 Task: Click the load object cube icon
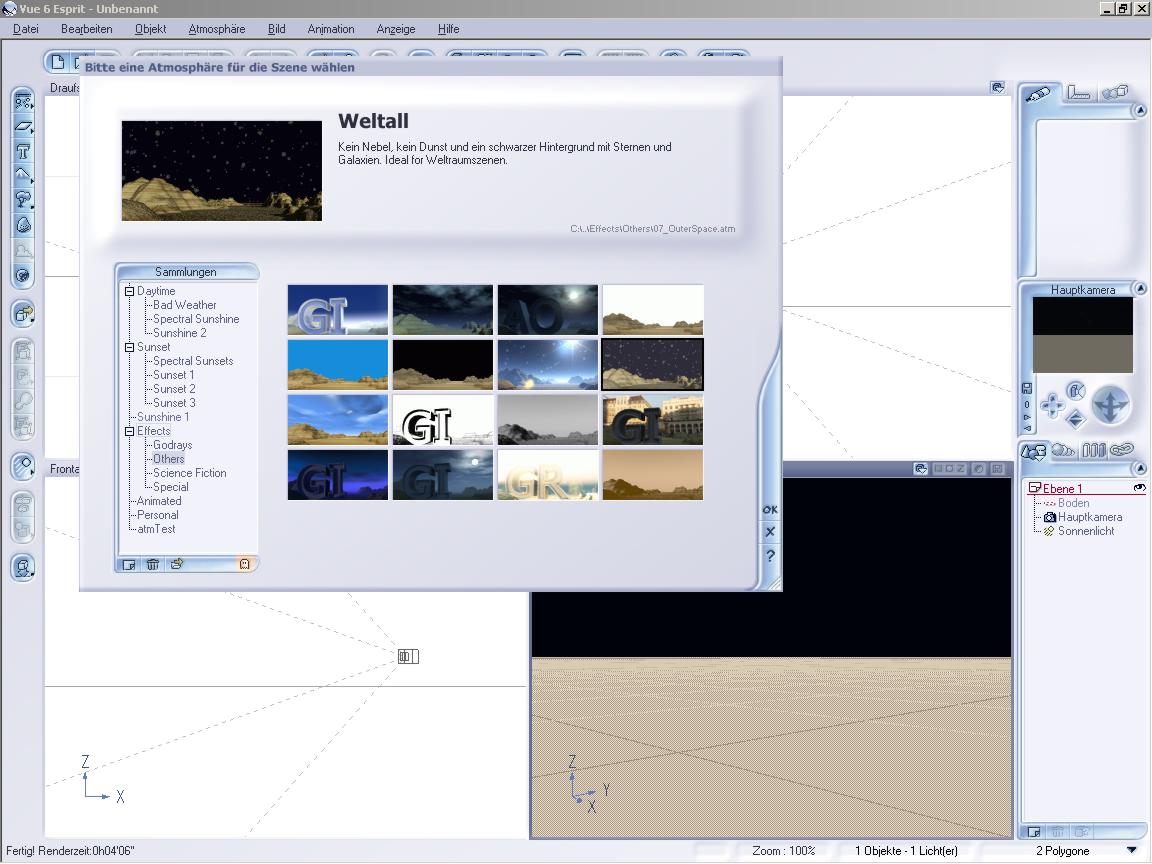(x=24, y=314)
